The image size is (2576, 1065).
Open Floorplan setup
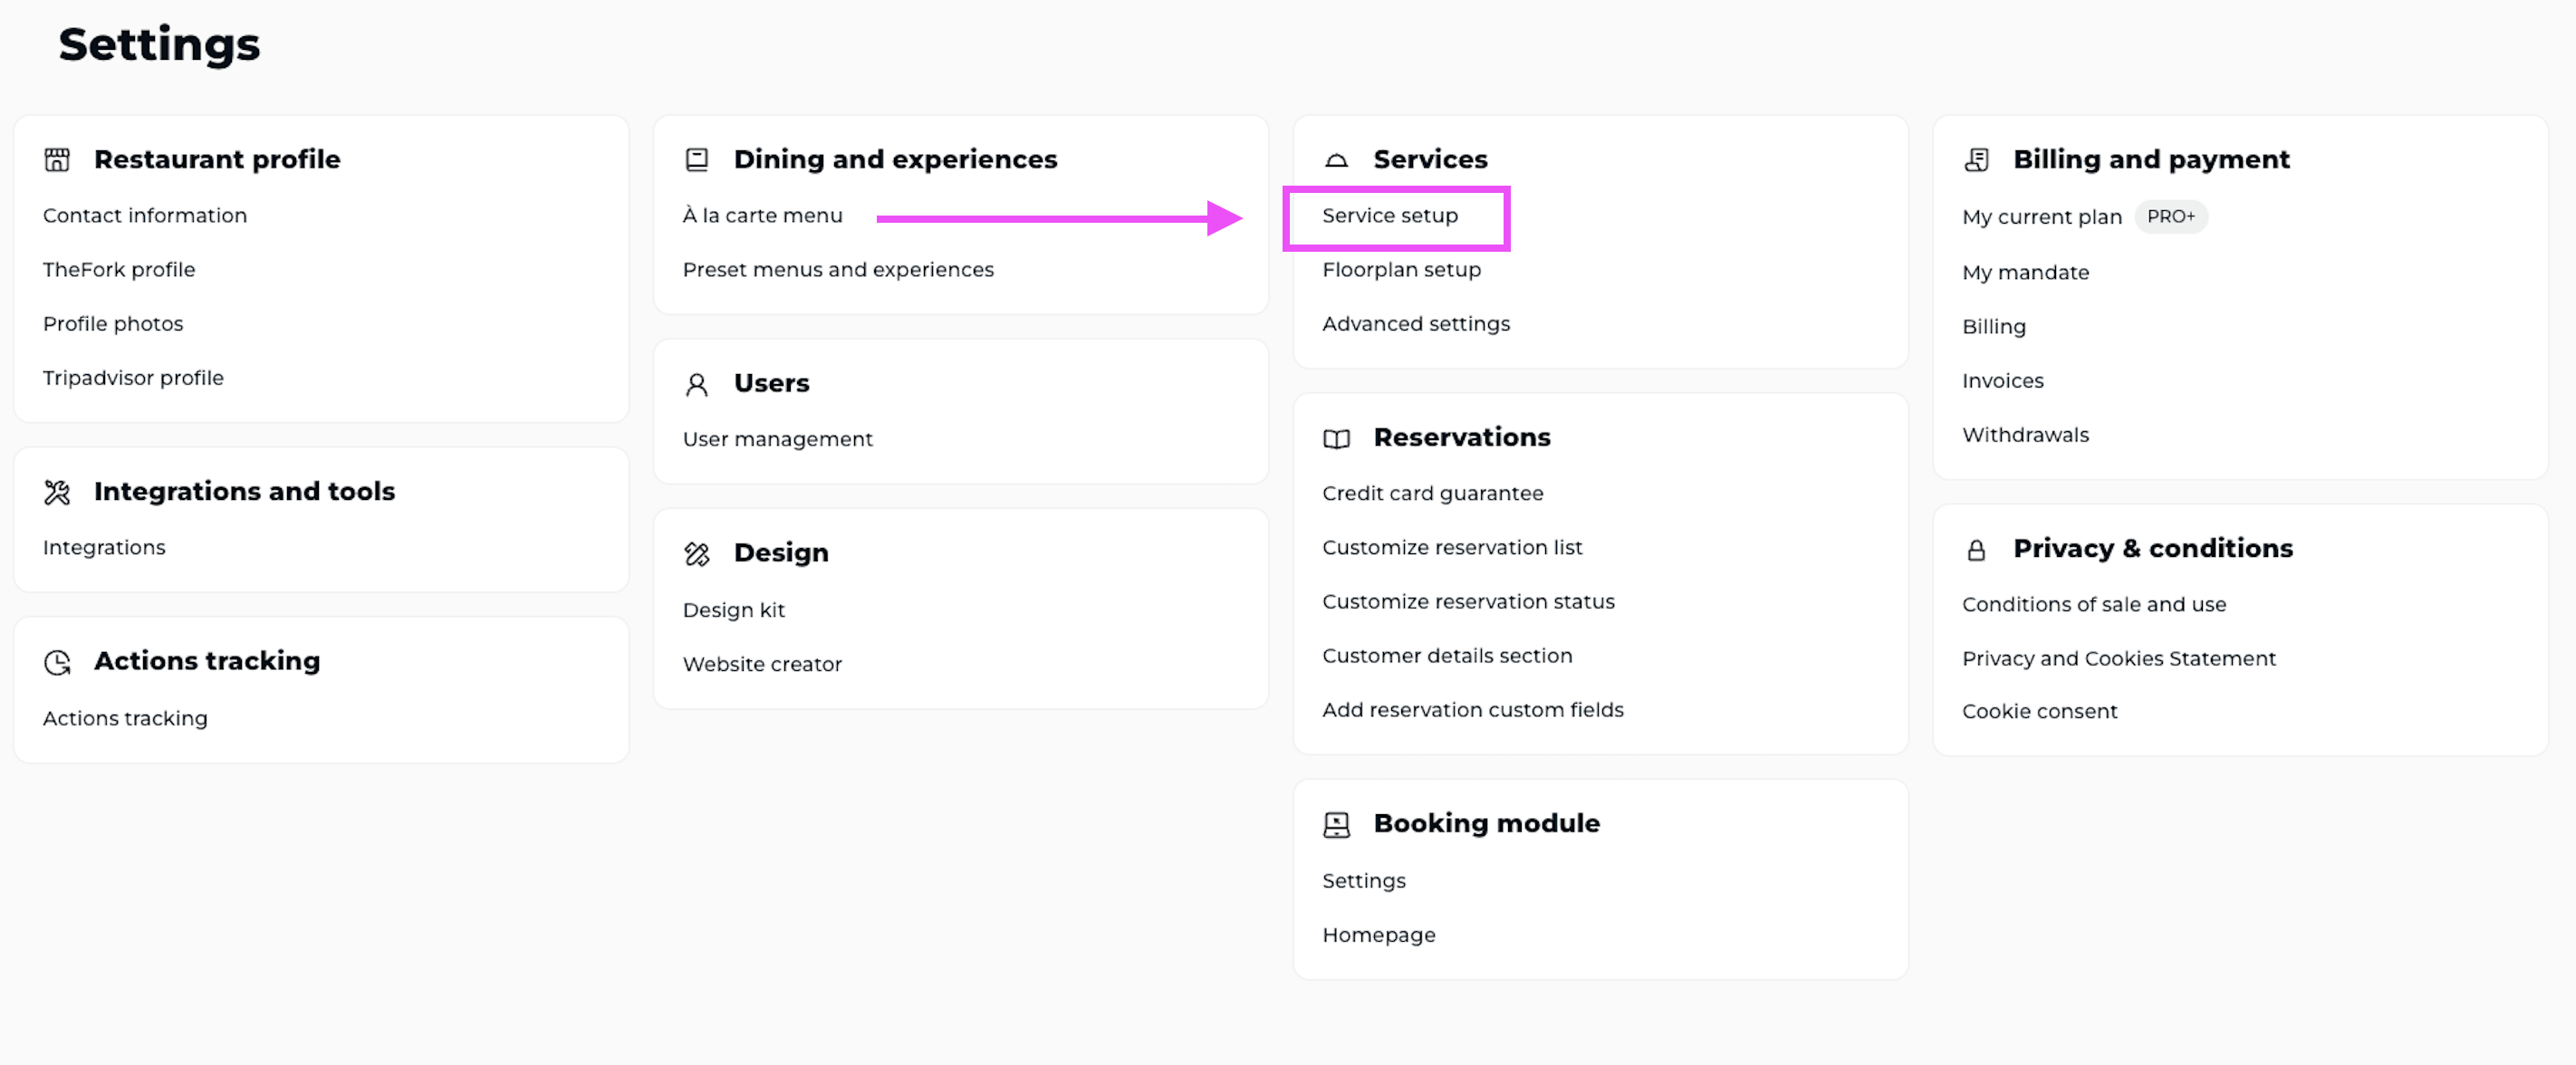tap(1401, 269)
